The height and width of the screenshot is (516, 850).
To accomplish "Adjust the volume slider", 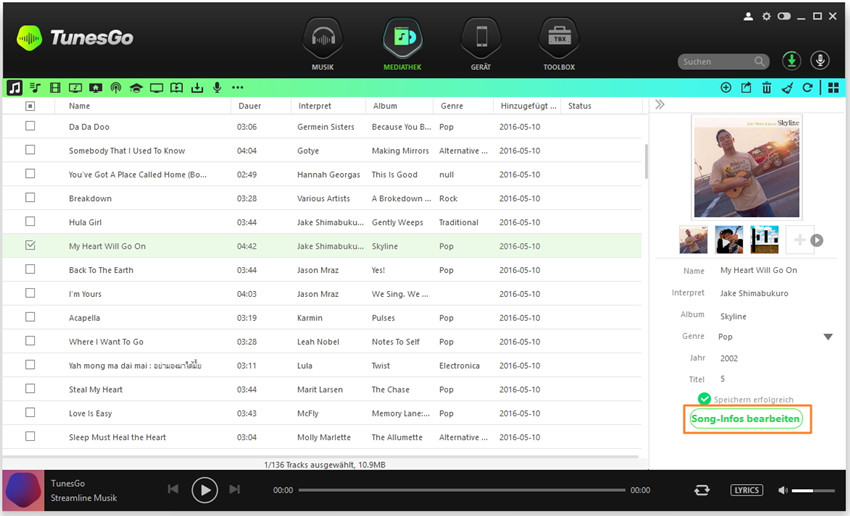I will pyautogui.click(x=813, y=491).
